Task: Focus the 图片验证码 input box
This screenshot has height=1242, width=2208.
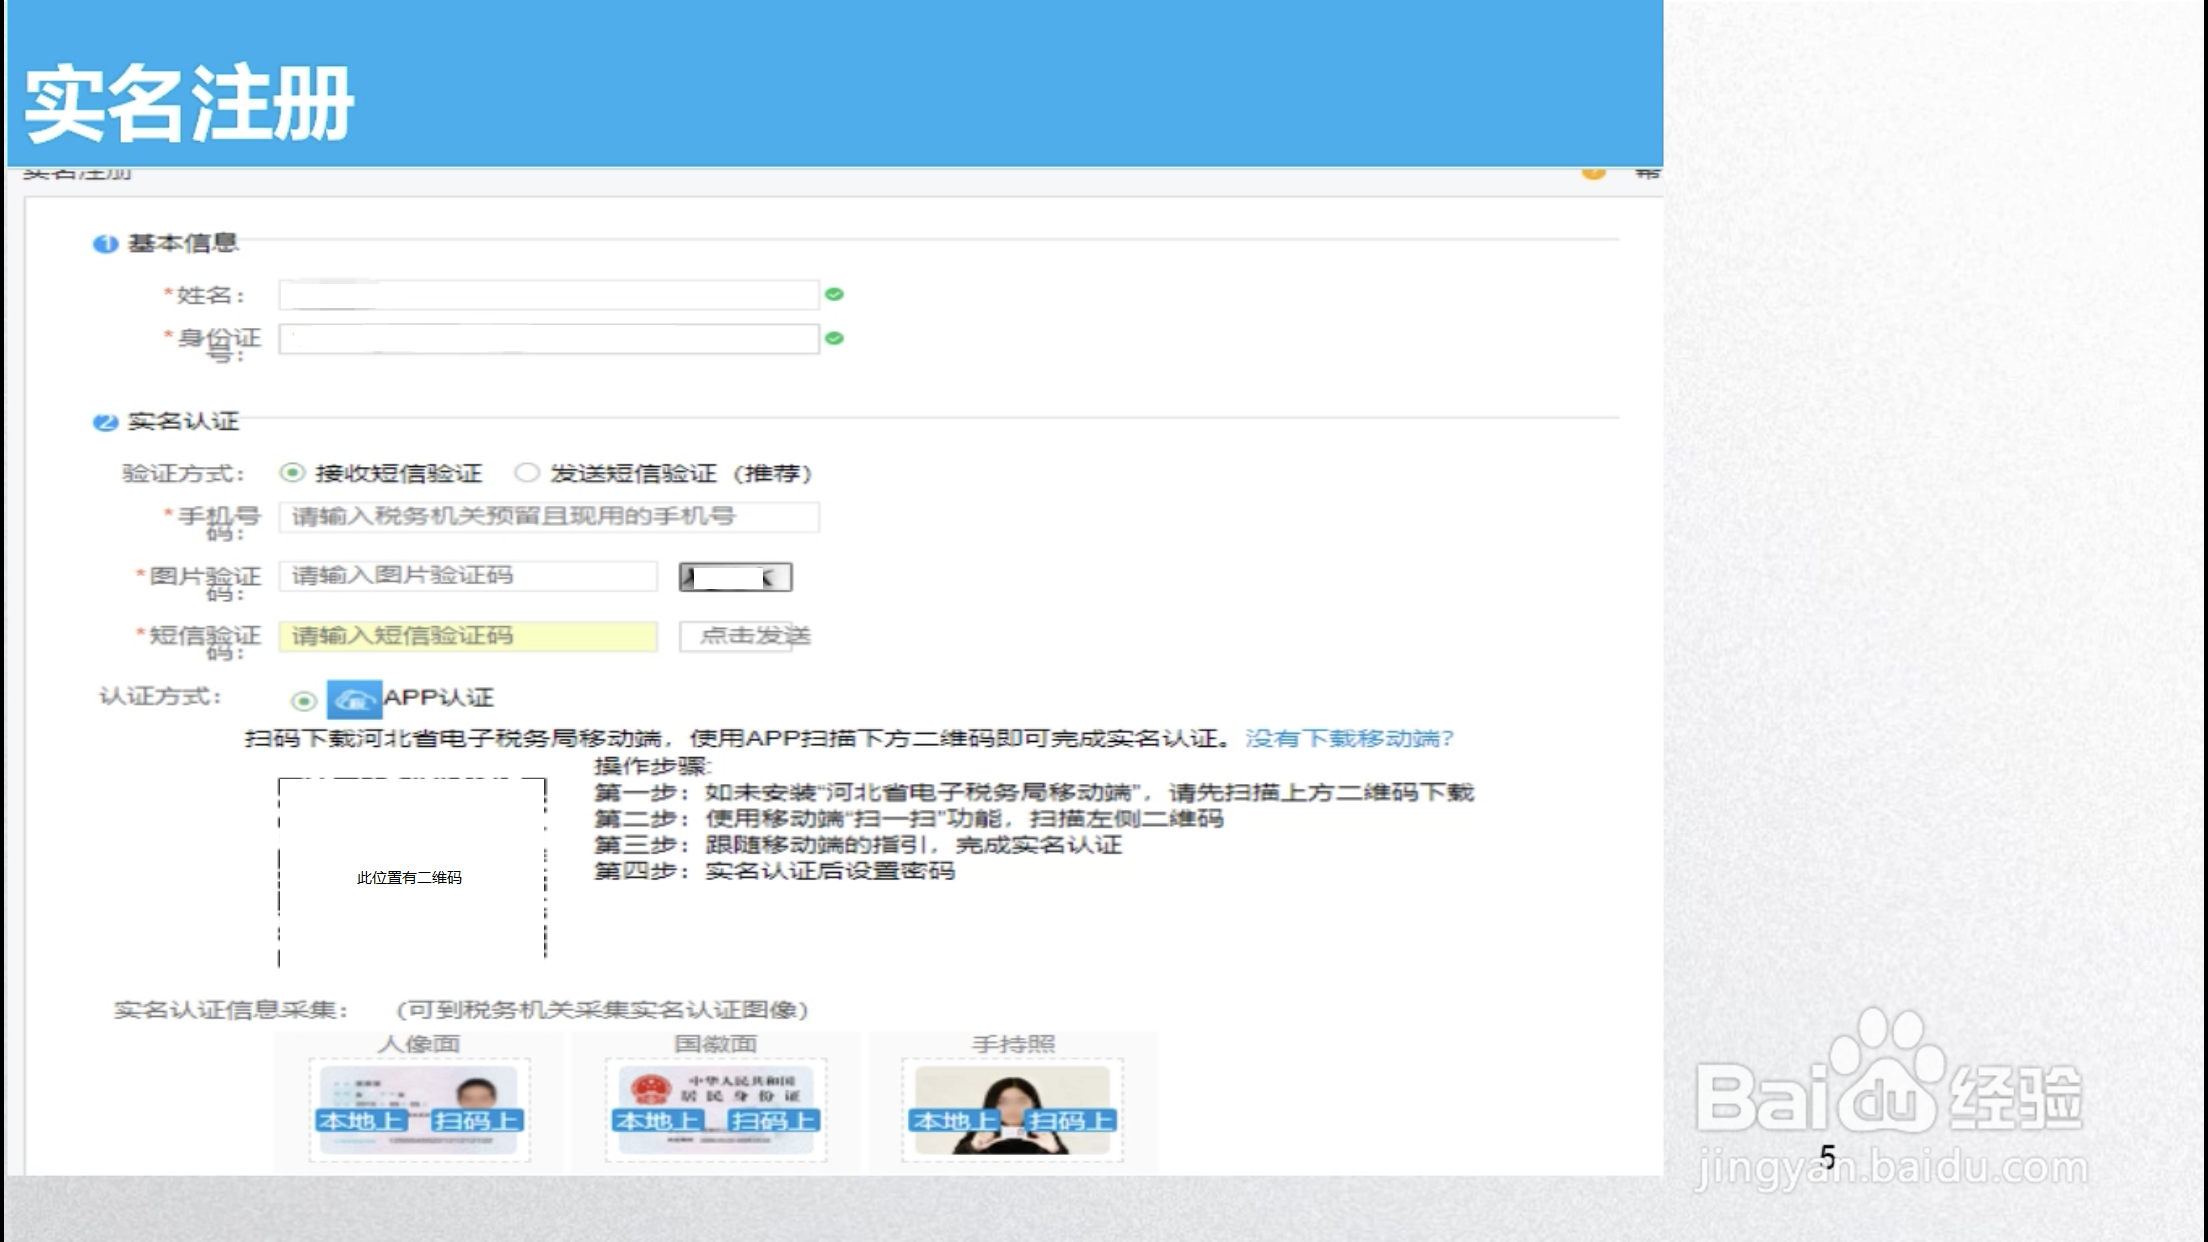Action: [x=468, y=576]
